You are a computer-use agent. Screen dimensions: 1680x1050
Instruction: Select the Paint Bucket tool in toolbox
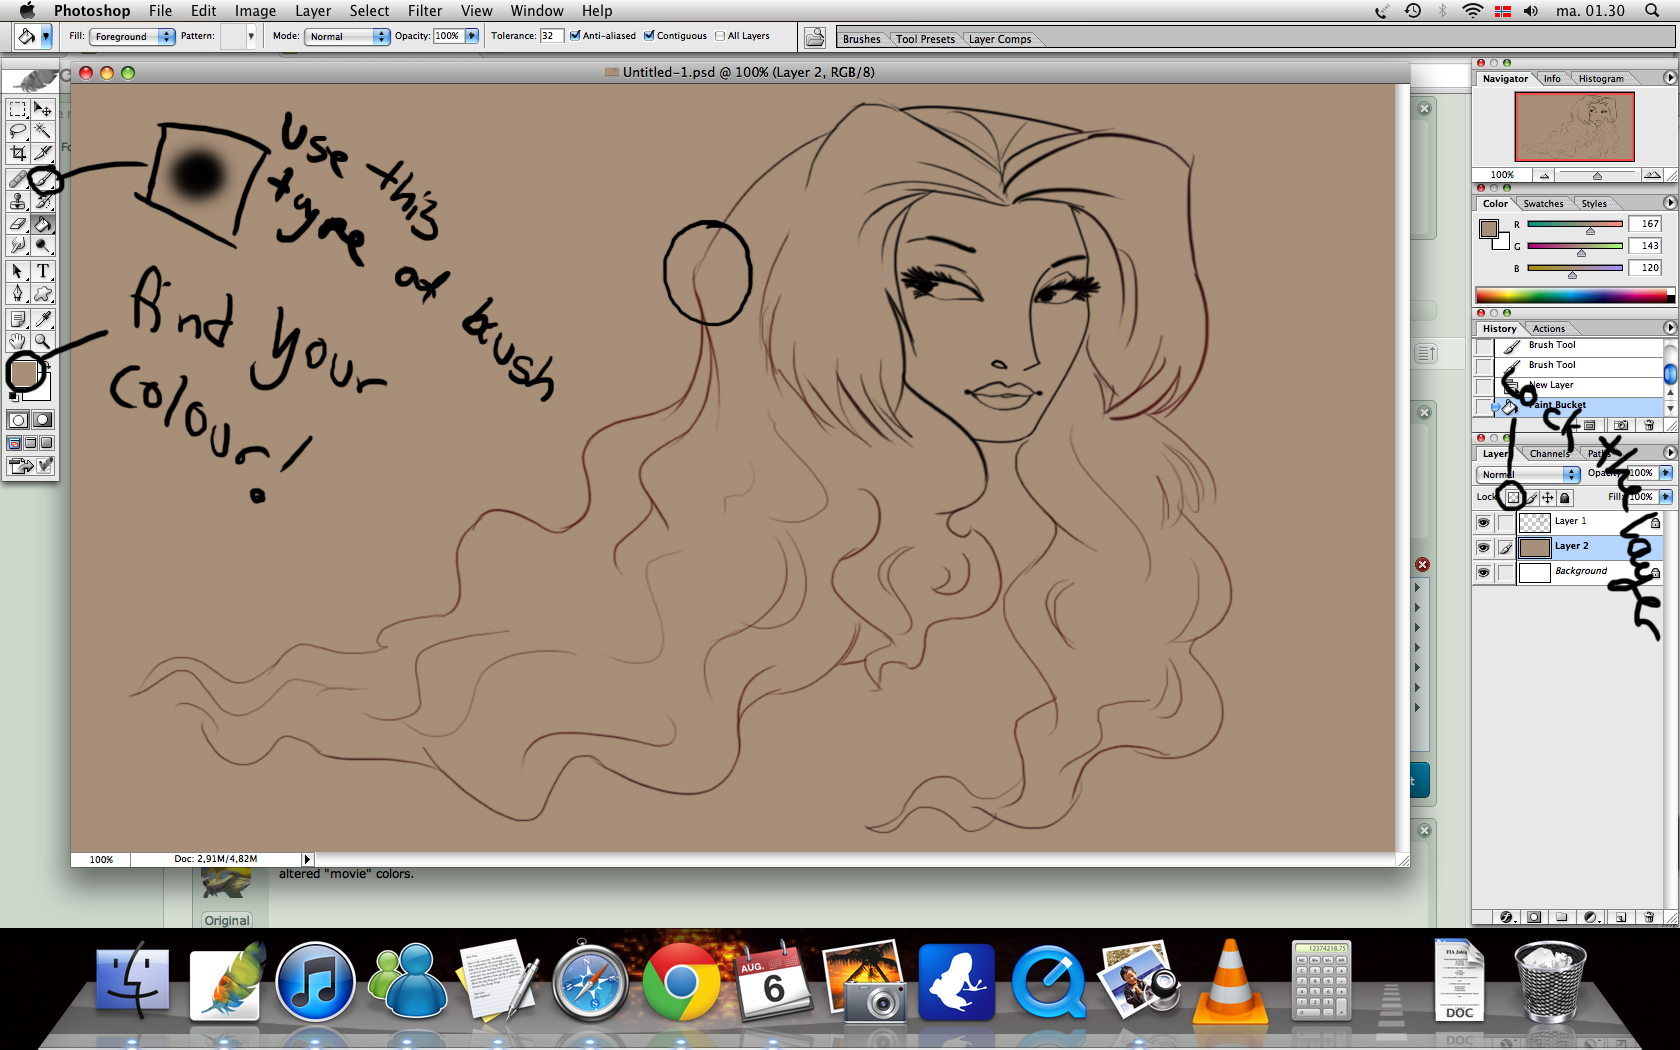43,224
